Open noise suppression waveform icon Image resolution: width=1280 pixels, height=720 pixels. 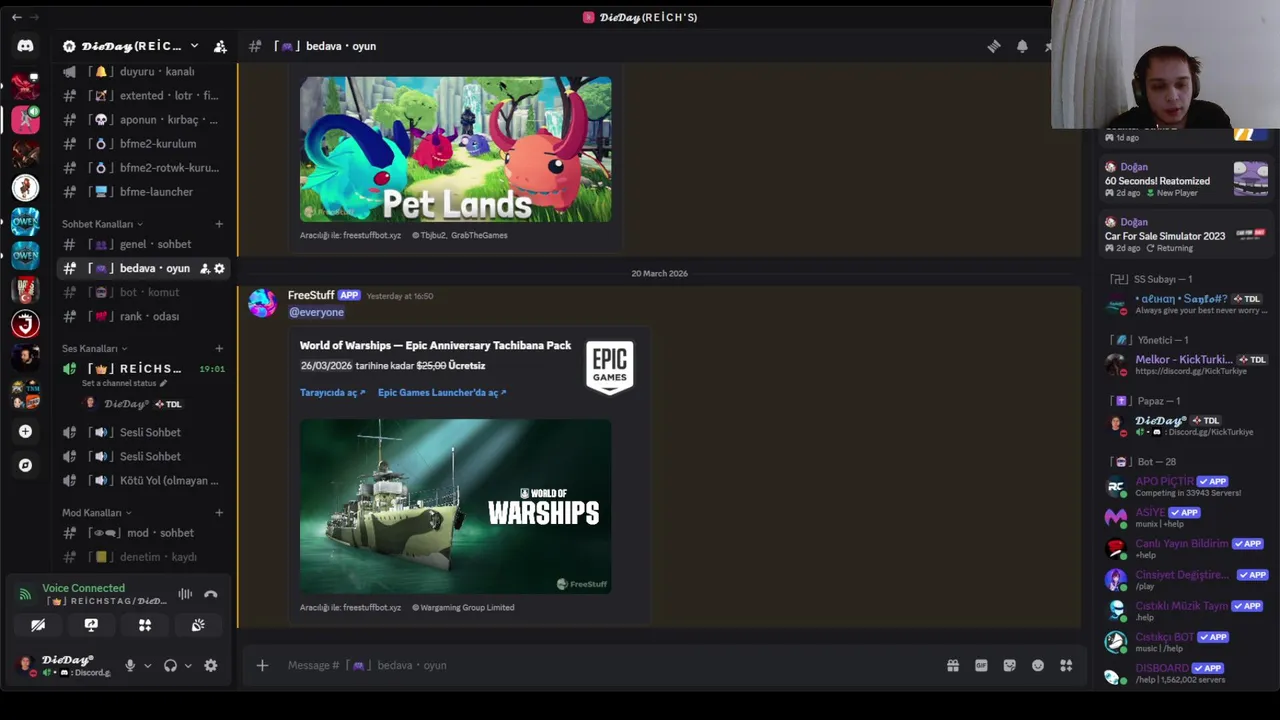[185, 594]
